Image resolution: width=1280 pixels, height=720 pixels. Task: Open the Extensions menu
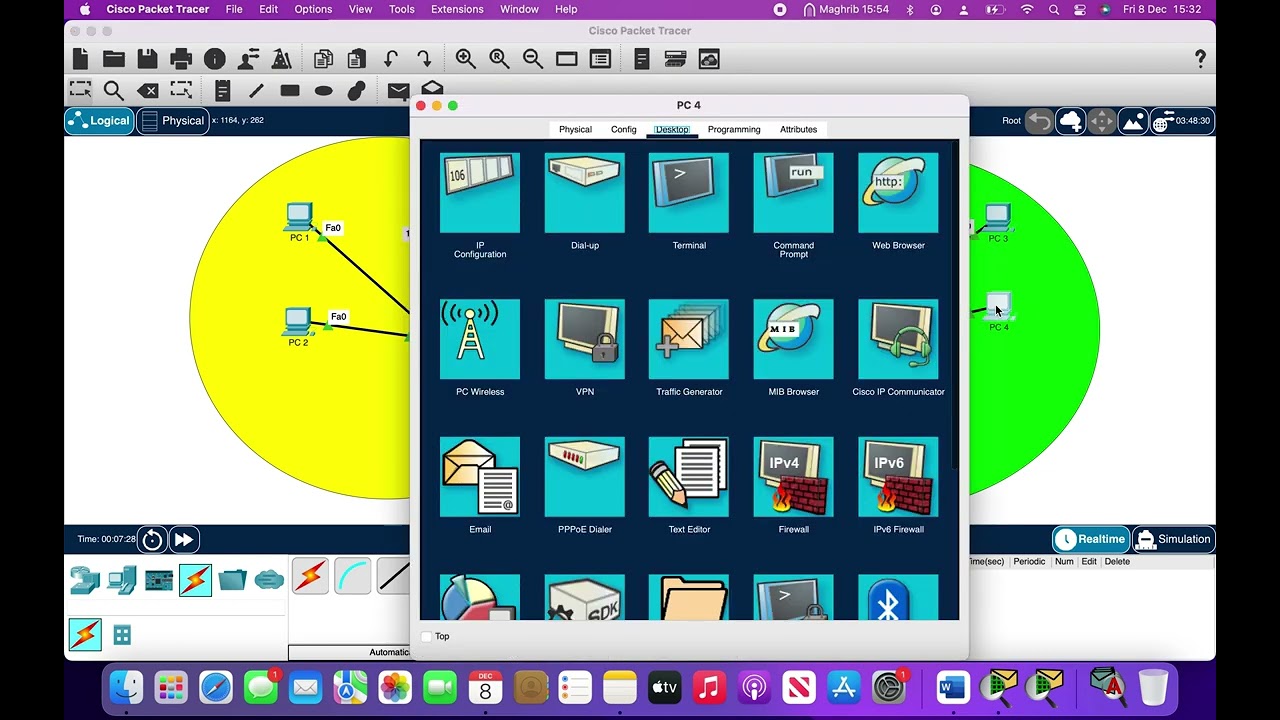[x=455, y=9]
